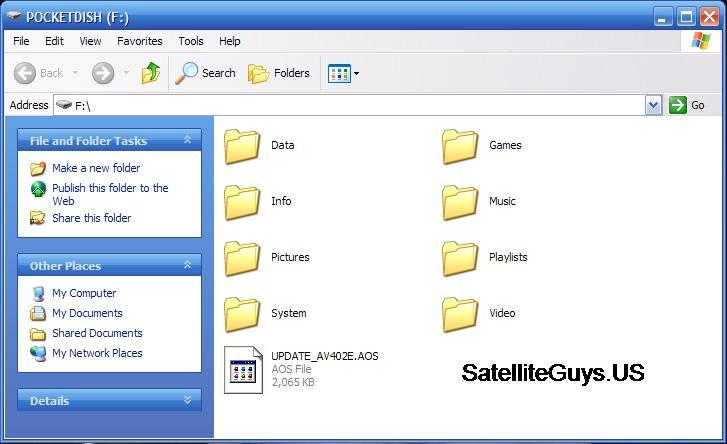Click the Shared Documents folder icon
Screen dimensions: 727x444
(x=38, y=334)
